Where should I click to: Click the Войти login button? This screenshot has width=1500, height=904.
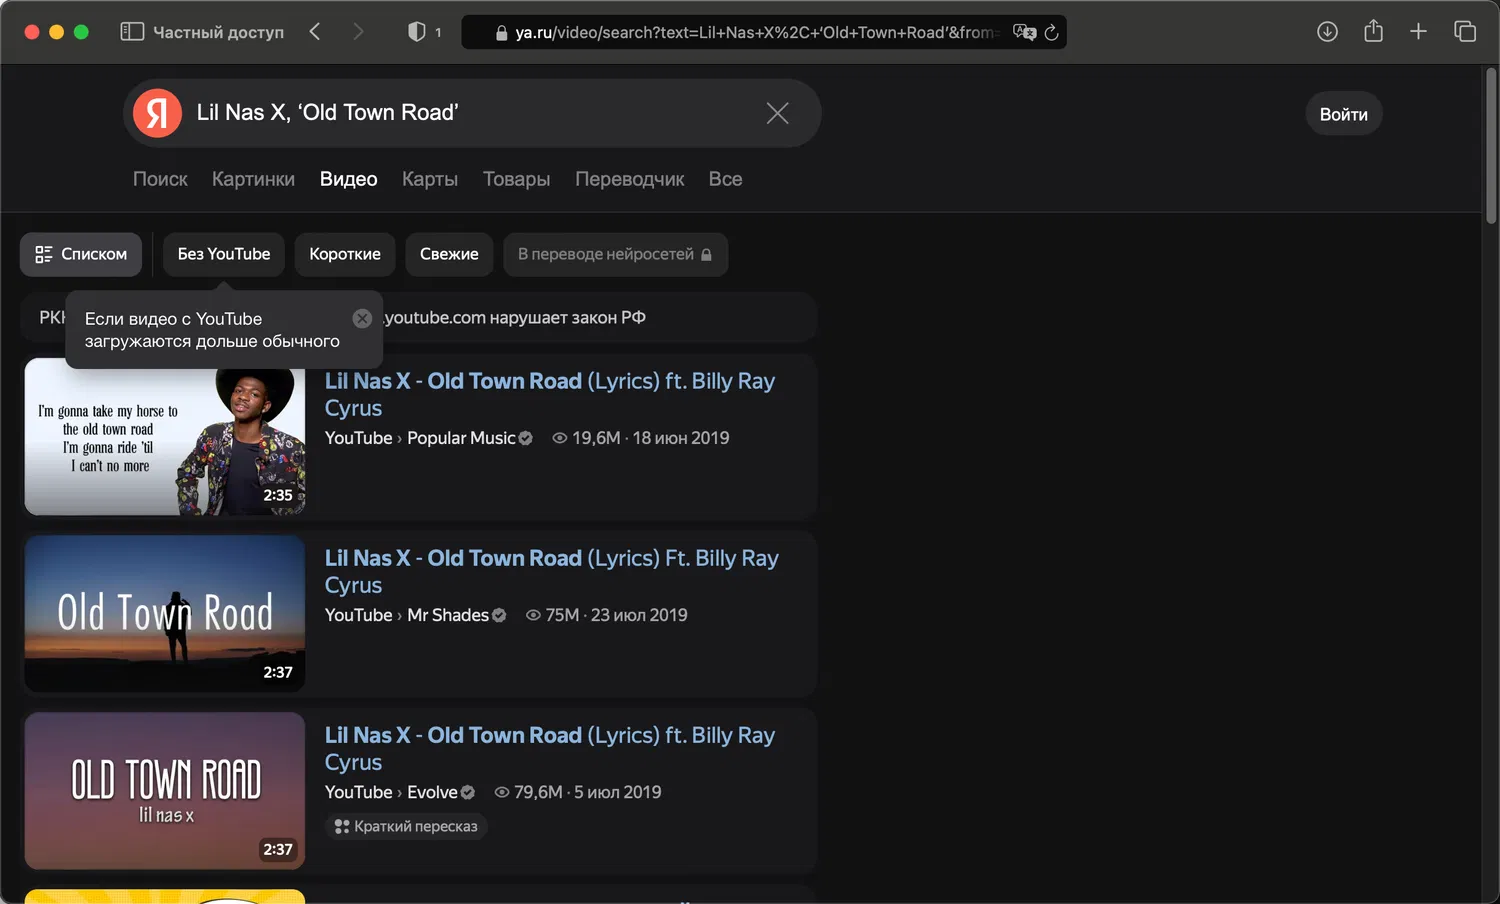[x=1344, y=114]
